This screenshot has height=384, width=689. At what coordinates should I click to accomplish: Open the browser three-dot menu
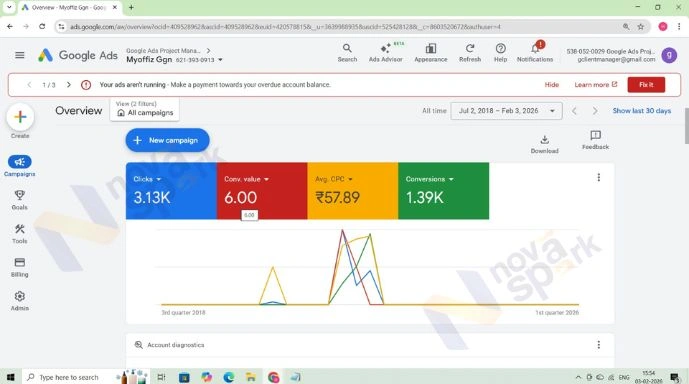click(x=679, y=27)
